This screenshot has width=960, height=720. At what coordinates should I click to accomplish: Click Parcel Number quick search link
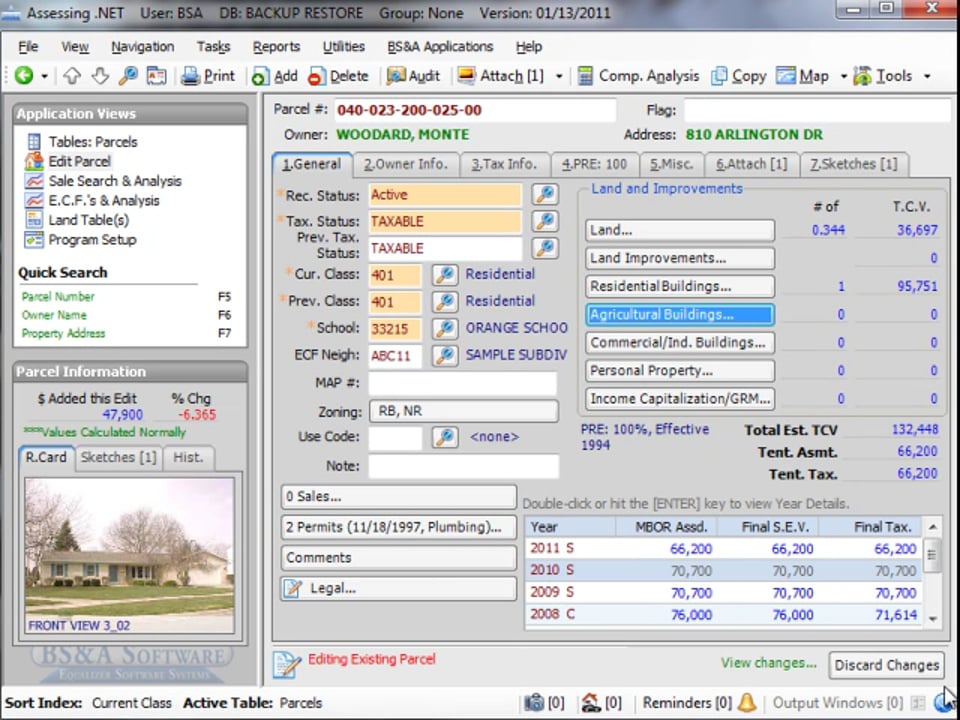[58, 296]
